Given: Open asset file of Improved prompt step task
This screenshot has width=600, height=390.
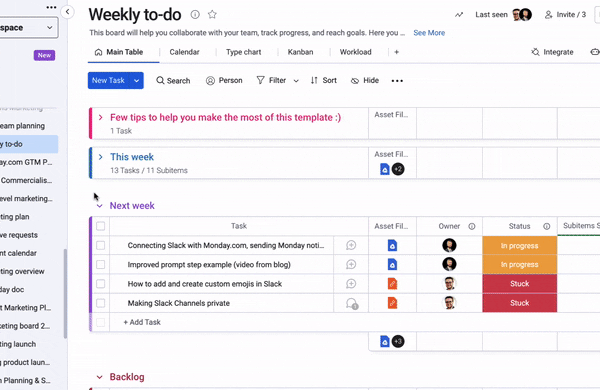Looking at the screenshot, I should click(392, 264).
